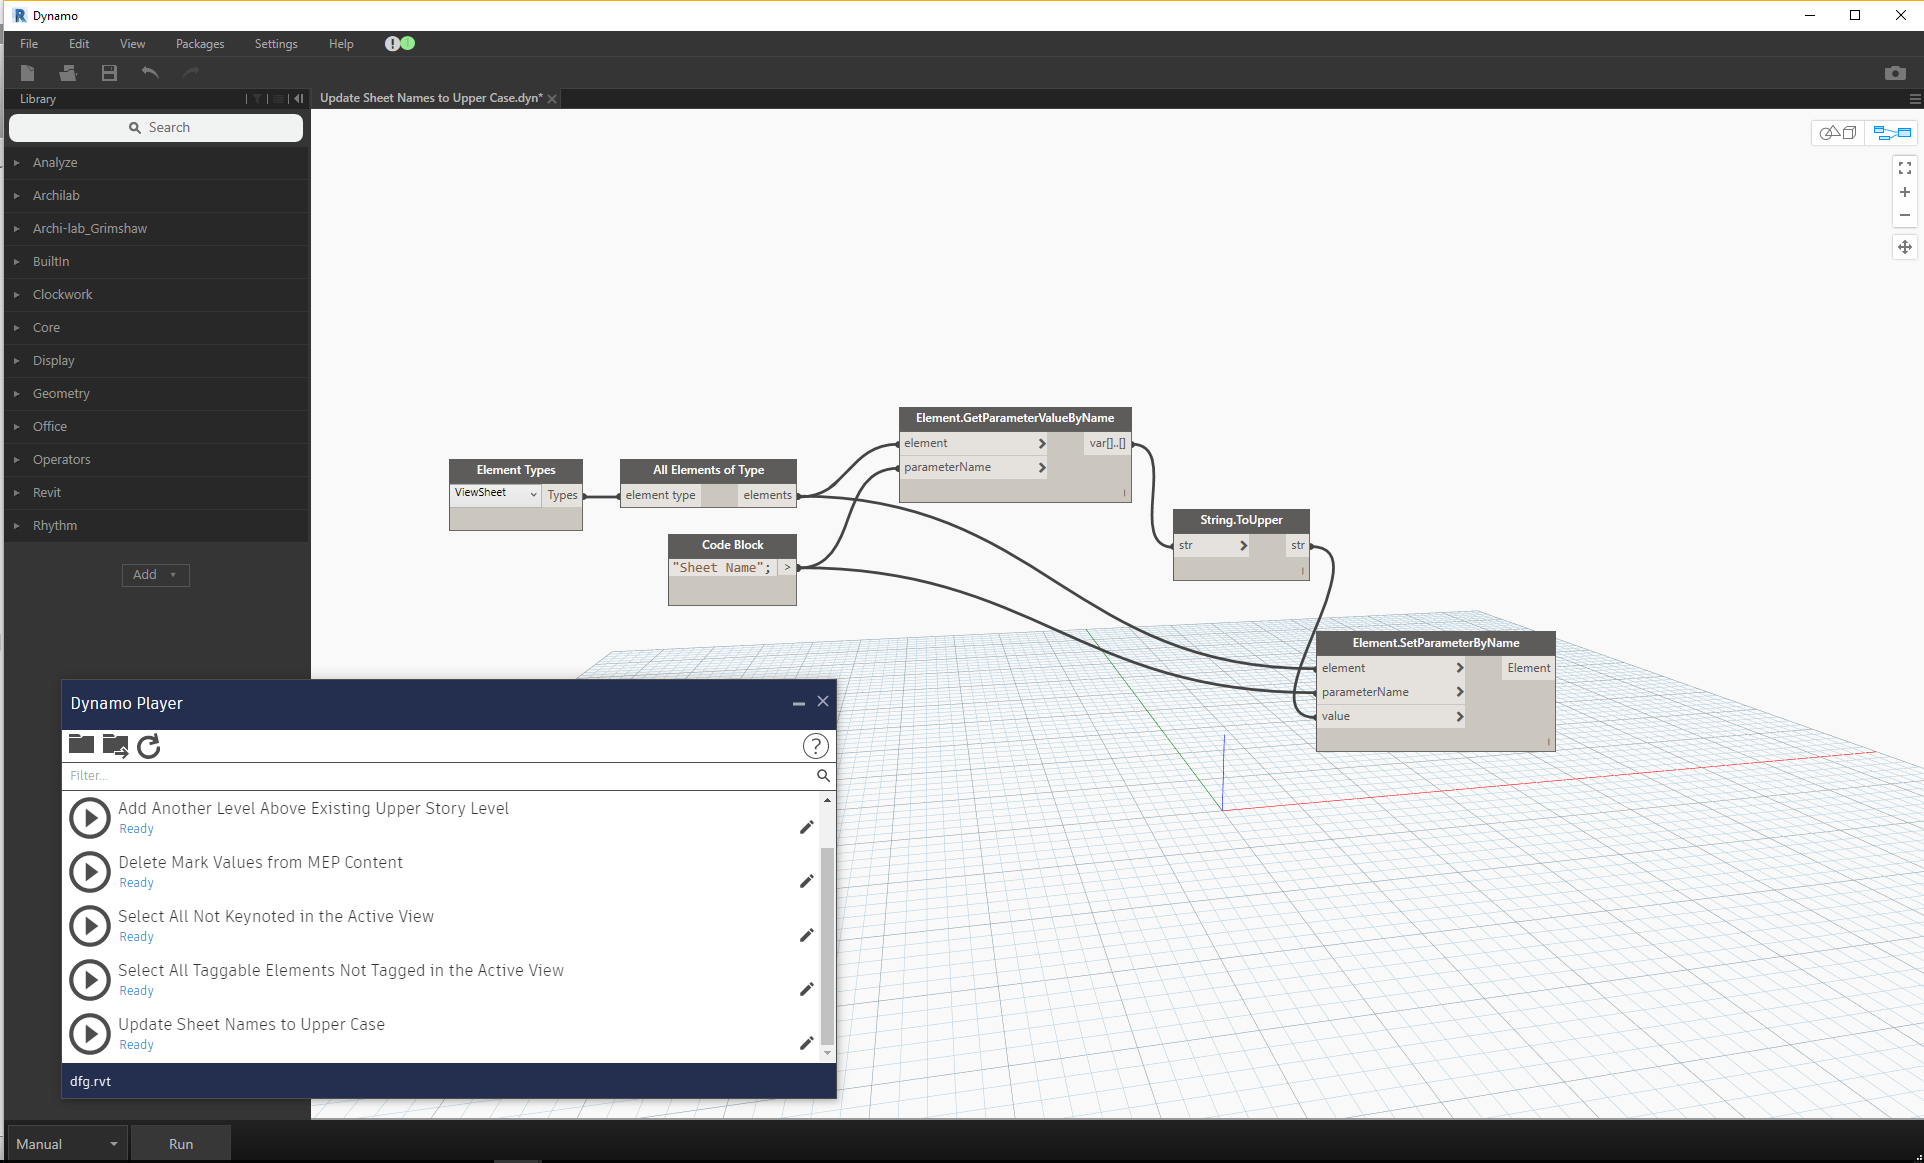Click the Run button
The image size is (1924, 1163).
tap(181, 1144)
